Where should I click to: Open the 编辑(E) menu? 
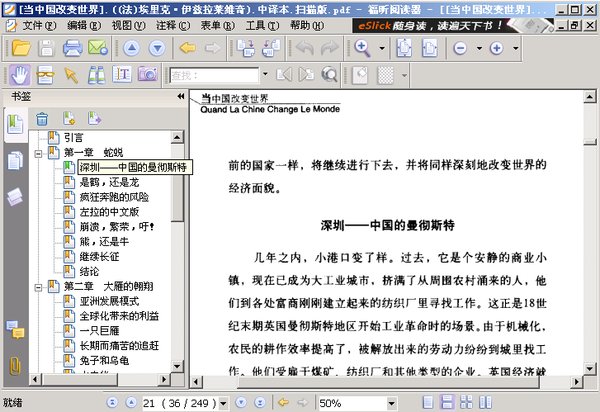pos(84,26)
